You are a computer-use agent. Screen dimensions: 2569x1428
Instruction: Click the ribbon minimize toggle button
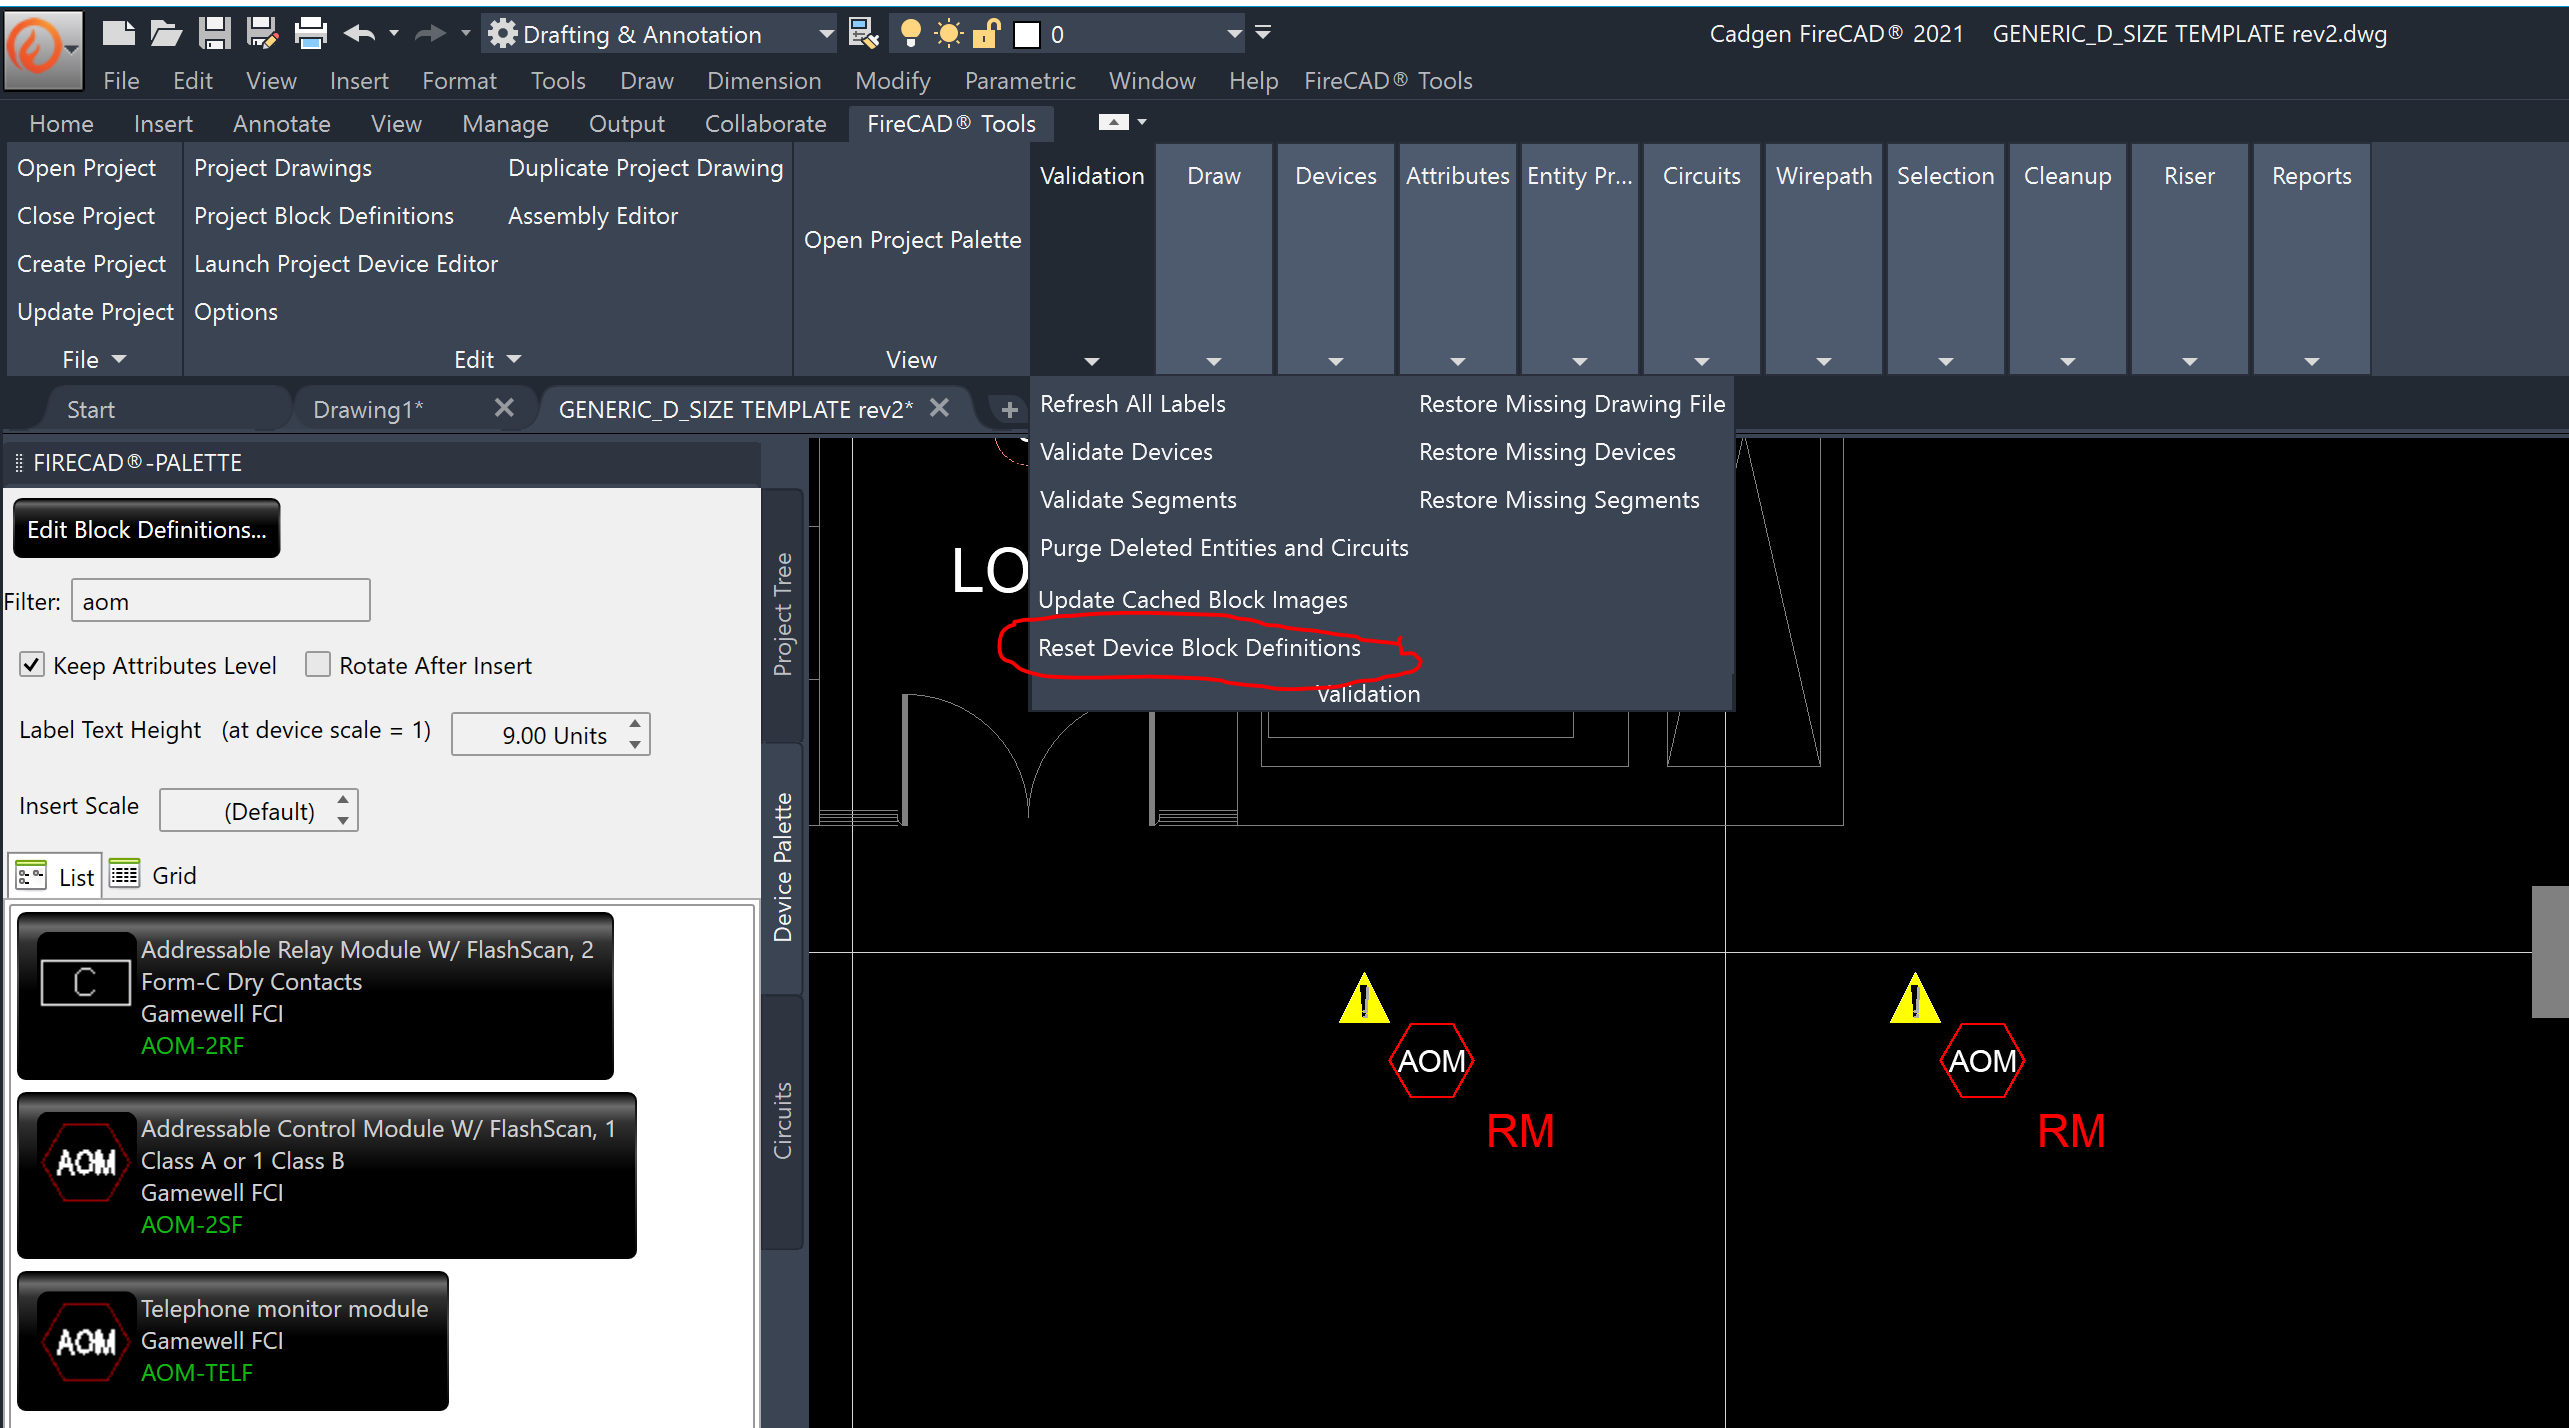[1113, 122]
